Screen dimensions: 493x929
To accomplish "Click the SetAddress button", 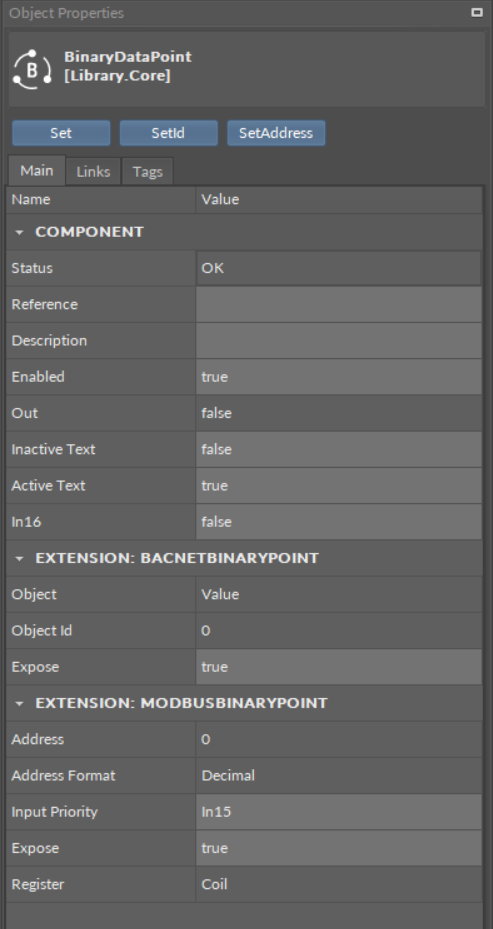I will [276, 133].
